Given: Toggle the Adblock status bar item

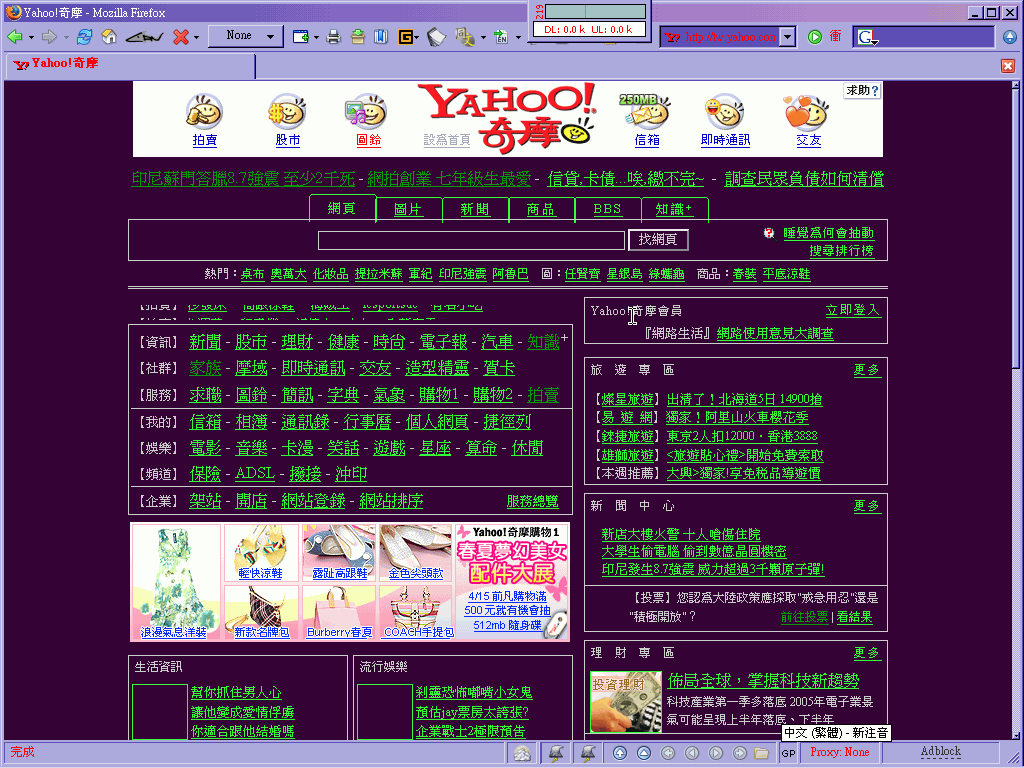Looking at the screenshot, I should [940, 752].
